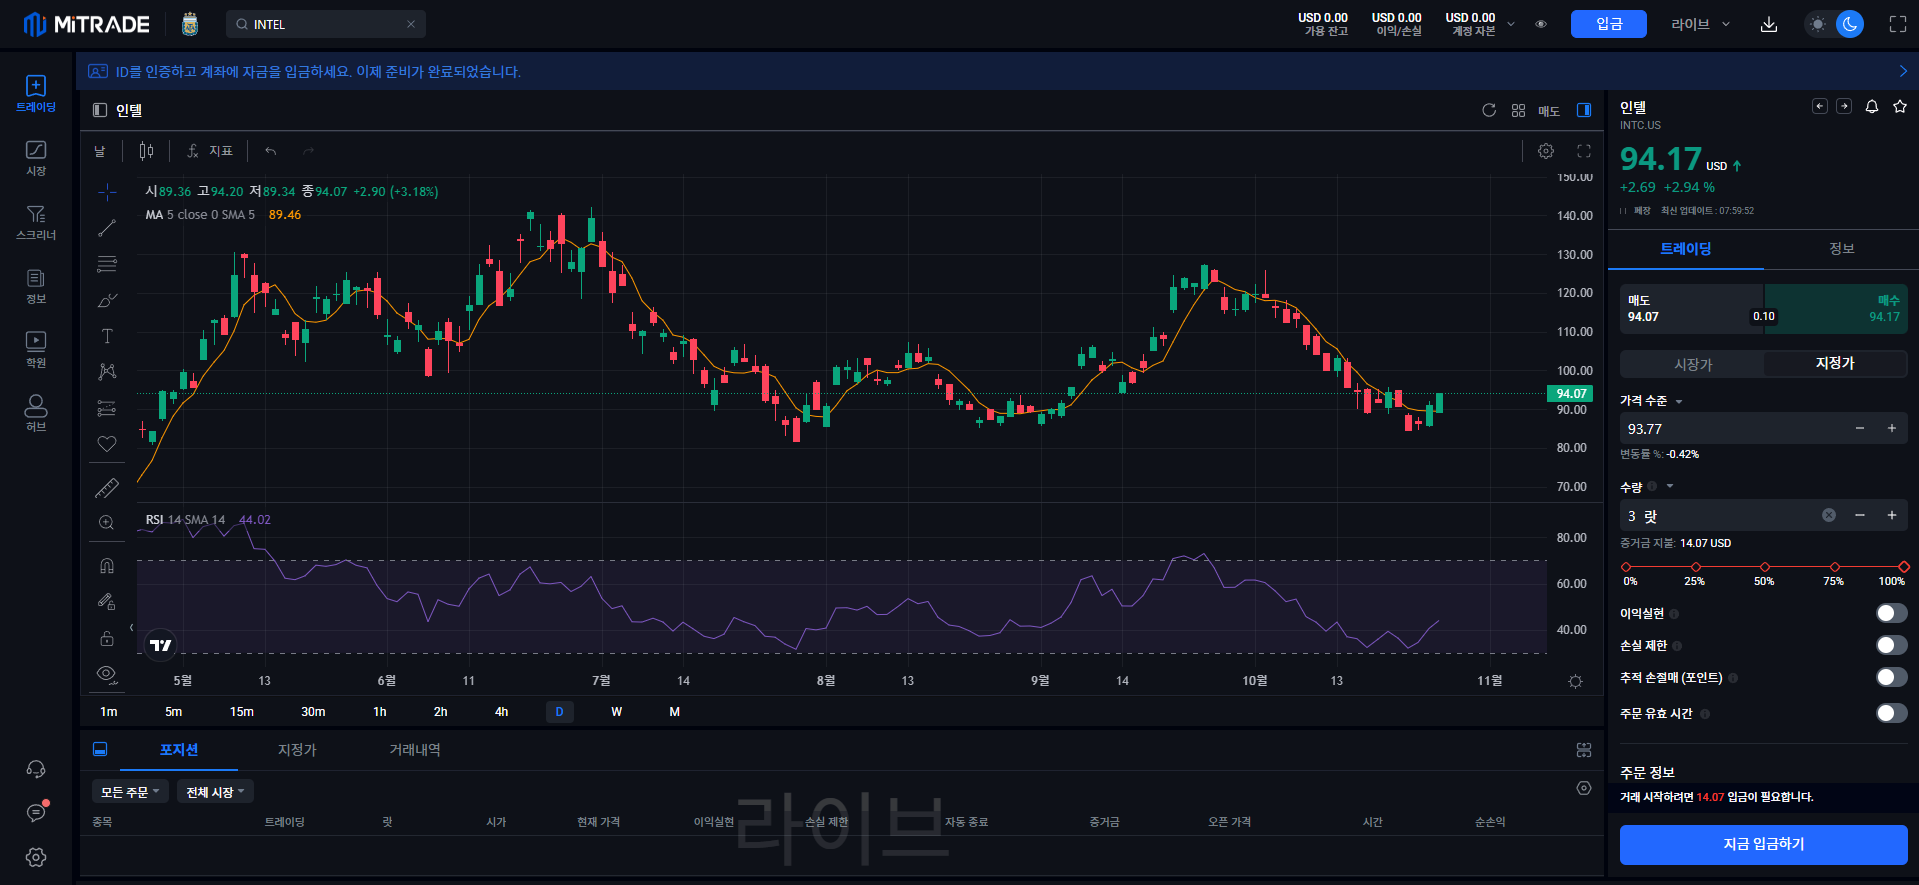The width and height of the screenshot is (1919, 885).
Task: Undo the last chart action
Action: pyautogui.click(x=271, y=151)
